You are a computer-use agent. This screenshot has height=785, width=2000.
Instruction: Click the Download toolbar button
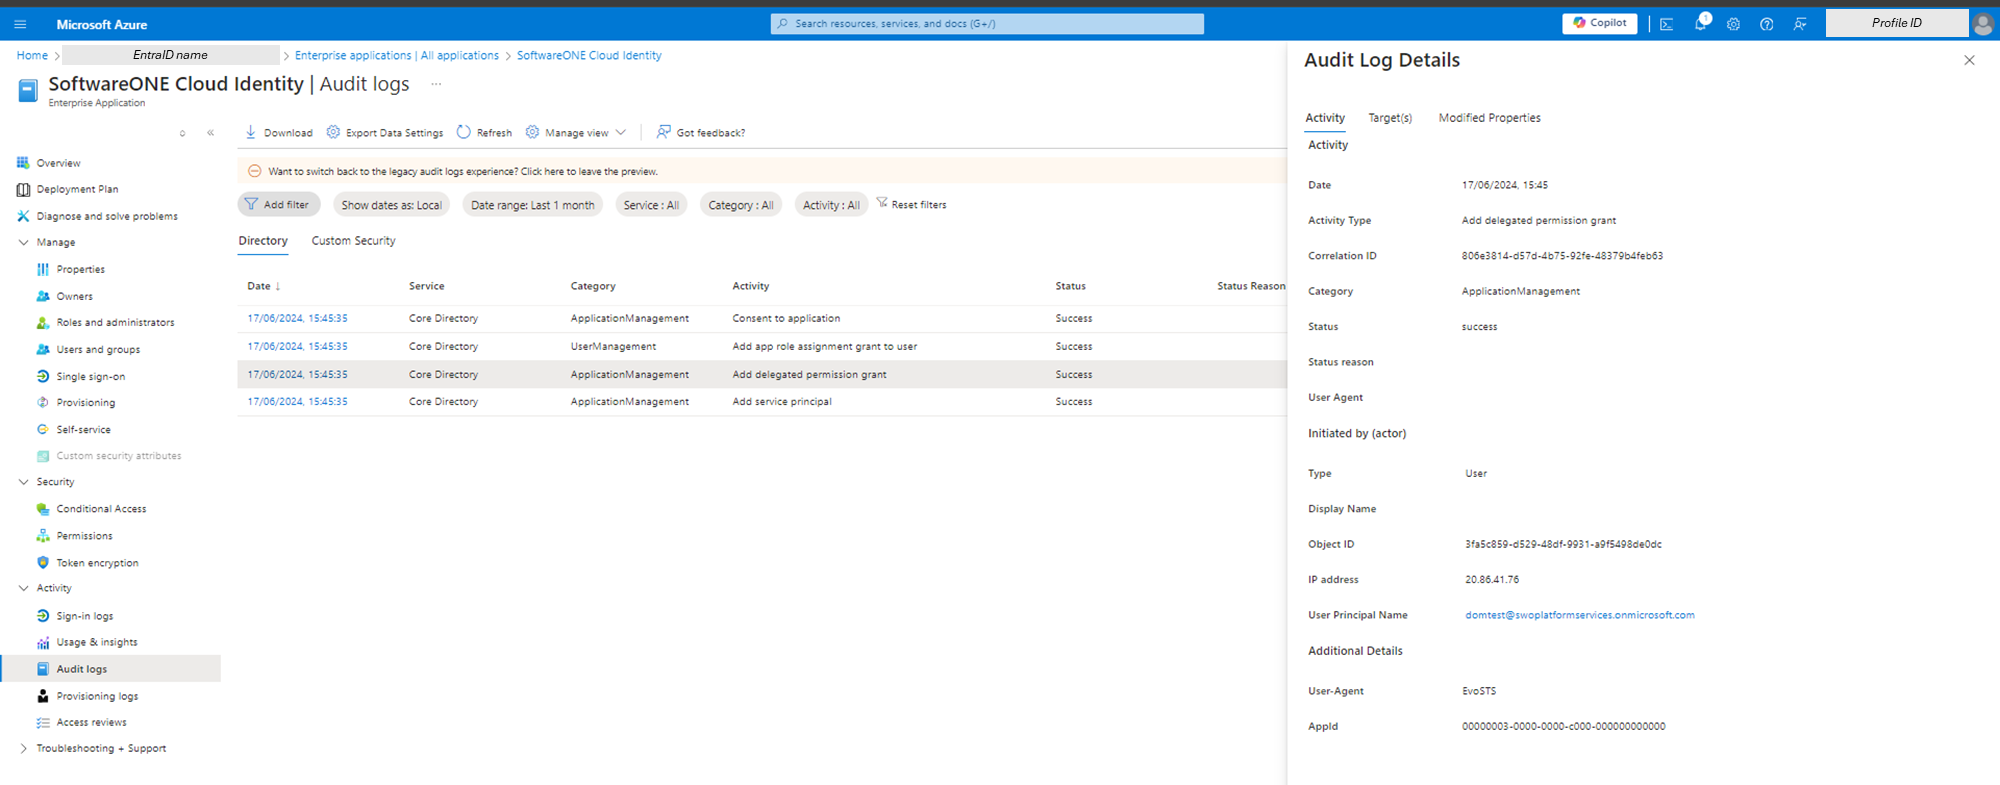pos(279,132)
